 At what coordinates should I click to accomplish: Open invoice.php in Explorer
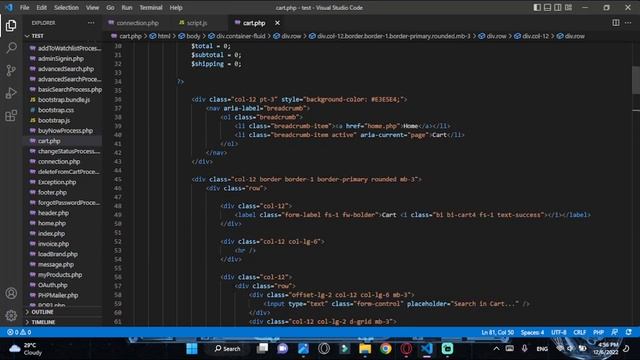[x=53, y=244]
